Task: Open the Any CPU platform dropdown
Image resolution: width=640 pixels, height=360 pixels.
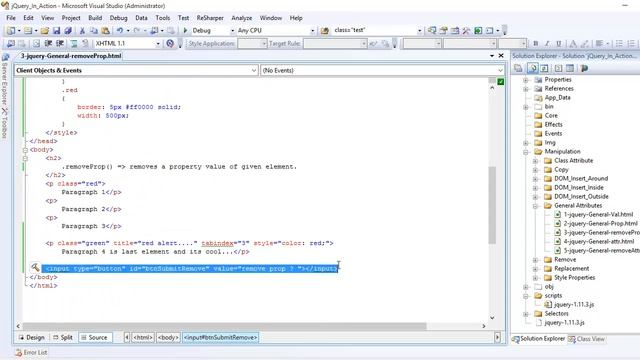Action: (x=312, y=31)
